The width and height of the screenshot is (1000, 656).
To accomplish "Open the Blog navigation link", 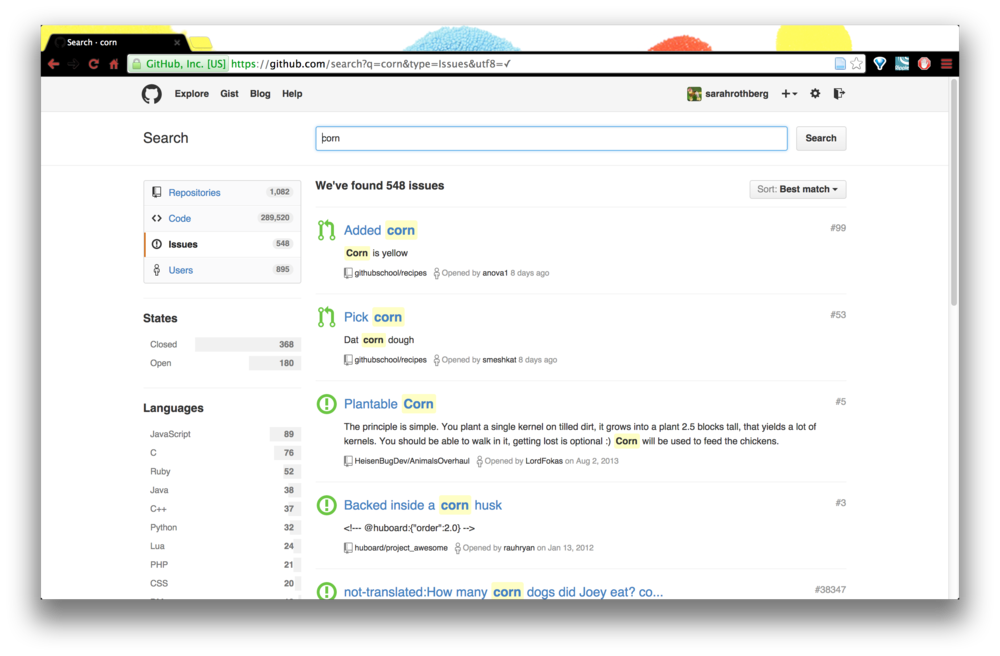I will tap(260, 94).
